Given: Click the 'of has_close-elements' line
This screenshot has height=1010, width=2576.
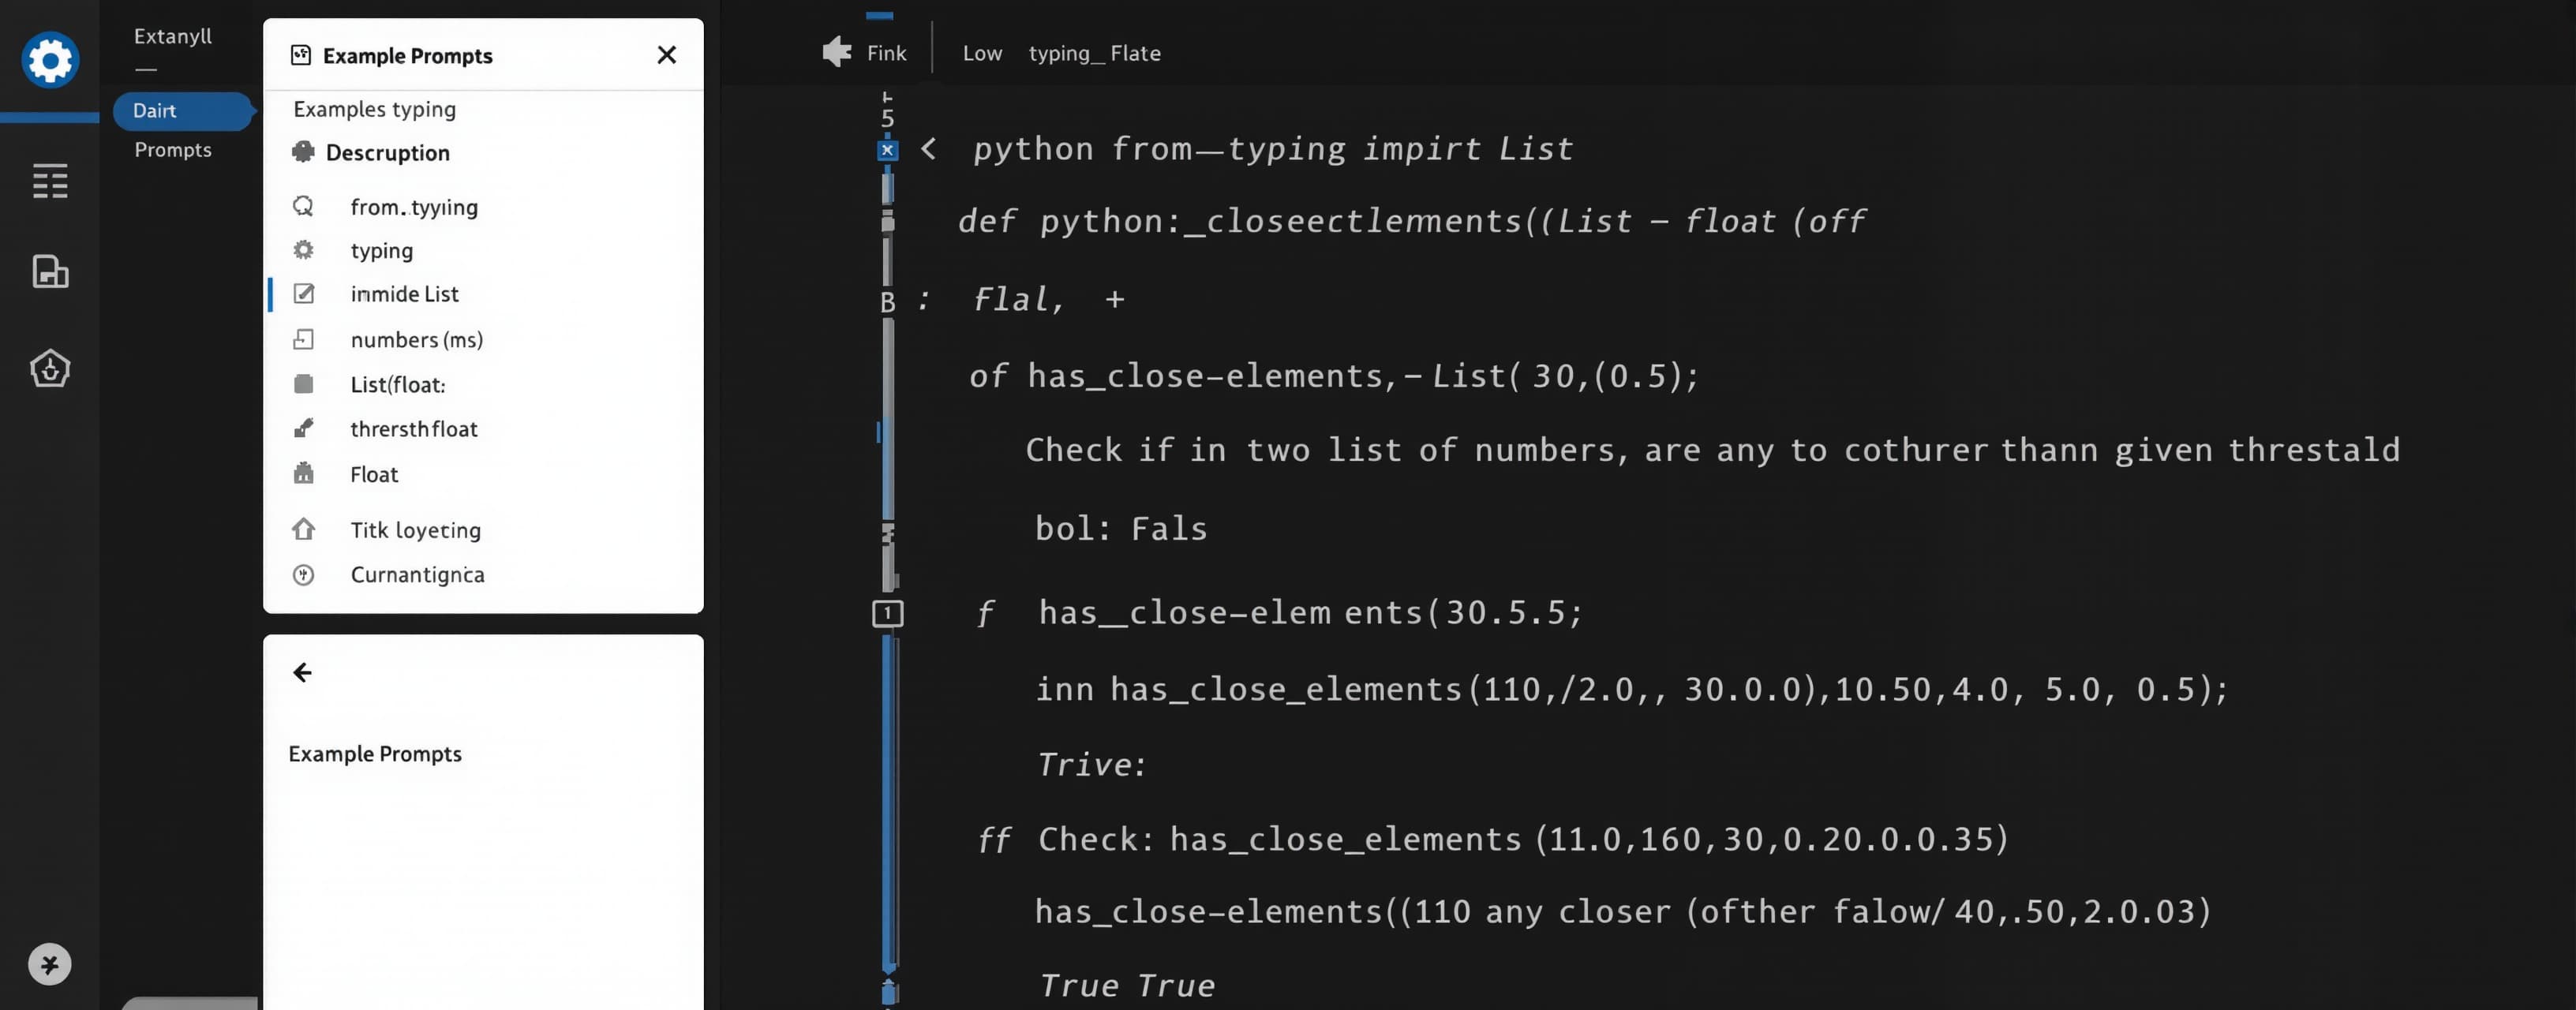Looking at the screenshot, I should (1334, 376).
